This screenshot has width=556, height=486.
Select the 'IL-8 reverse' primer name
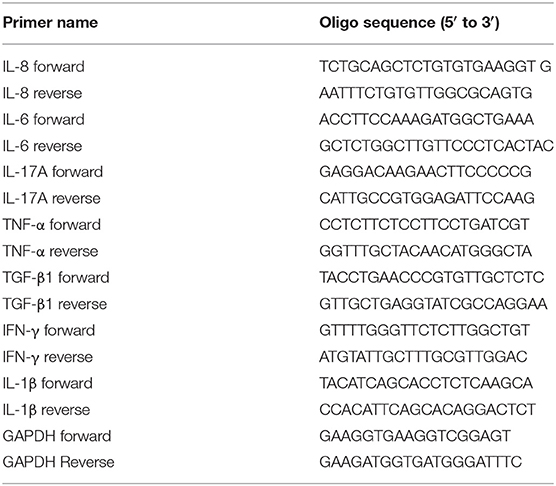[42, 93]
